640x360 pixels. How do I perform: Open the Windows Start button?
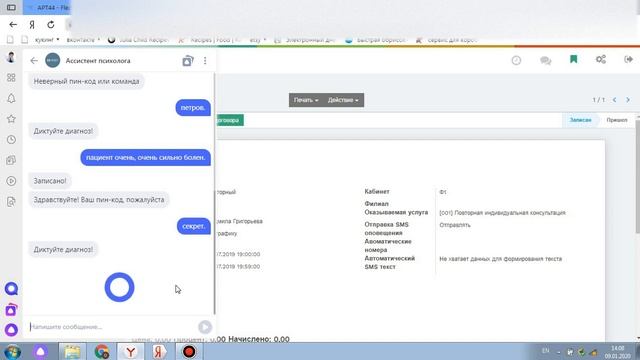coord(13,351)
